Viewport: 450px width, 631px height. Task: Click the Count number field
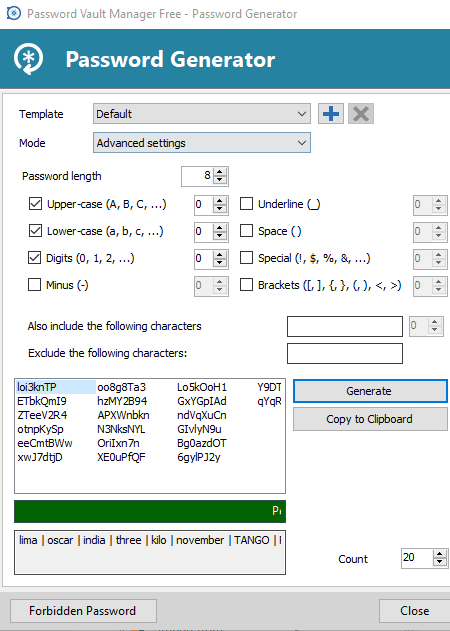tap(417, 558)
